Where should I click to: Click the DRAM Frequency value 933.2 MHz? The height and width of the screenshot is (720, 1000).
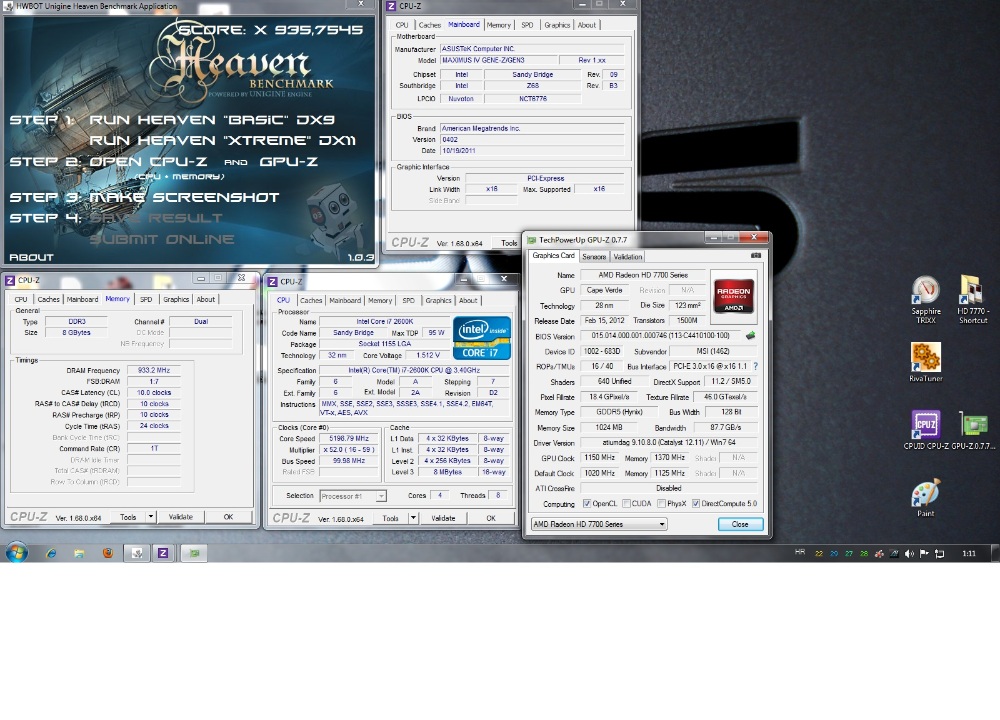[154, 370]
